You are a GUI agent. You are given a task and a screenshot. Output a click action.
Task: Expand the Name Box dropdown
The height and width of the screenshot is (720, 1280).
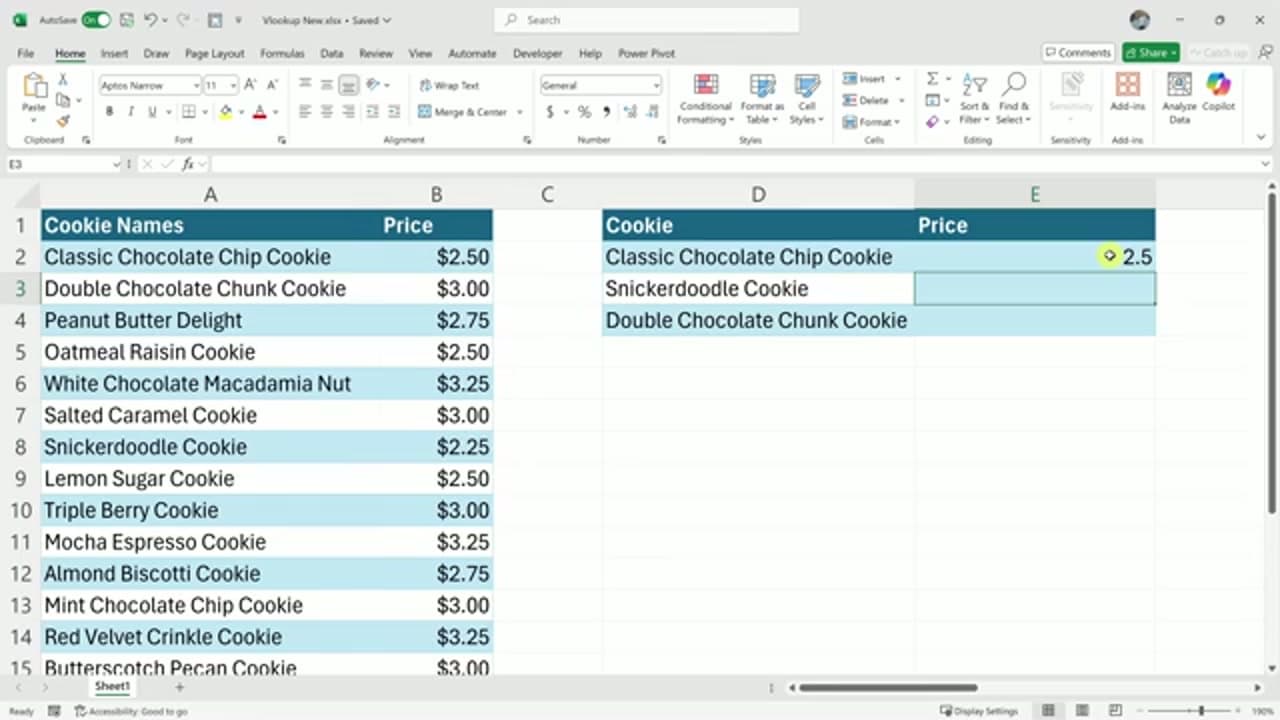pos(116,164)
